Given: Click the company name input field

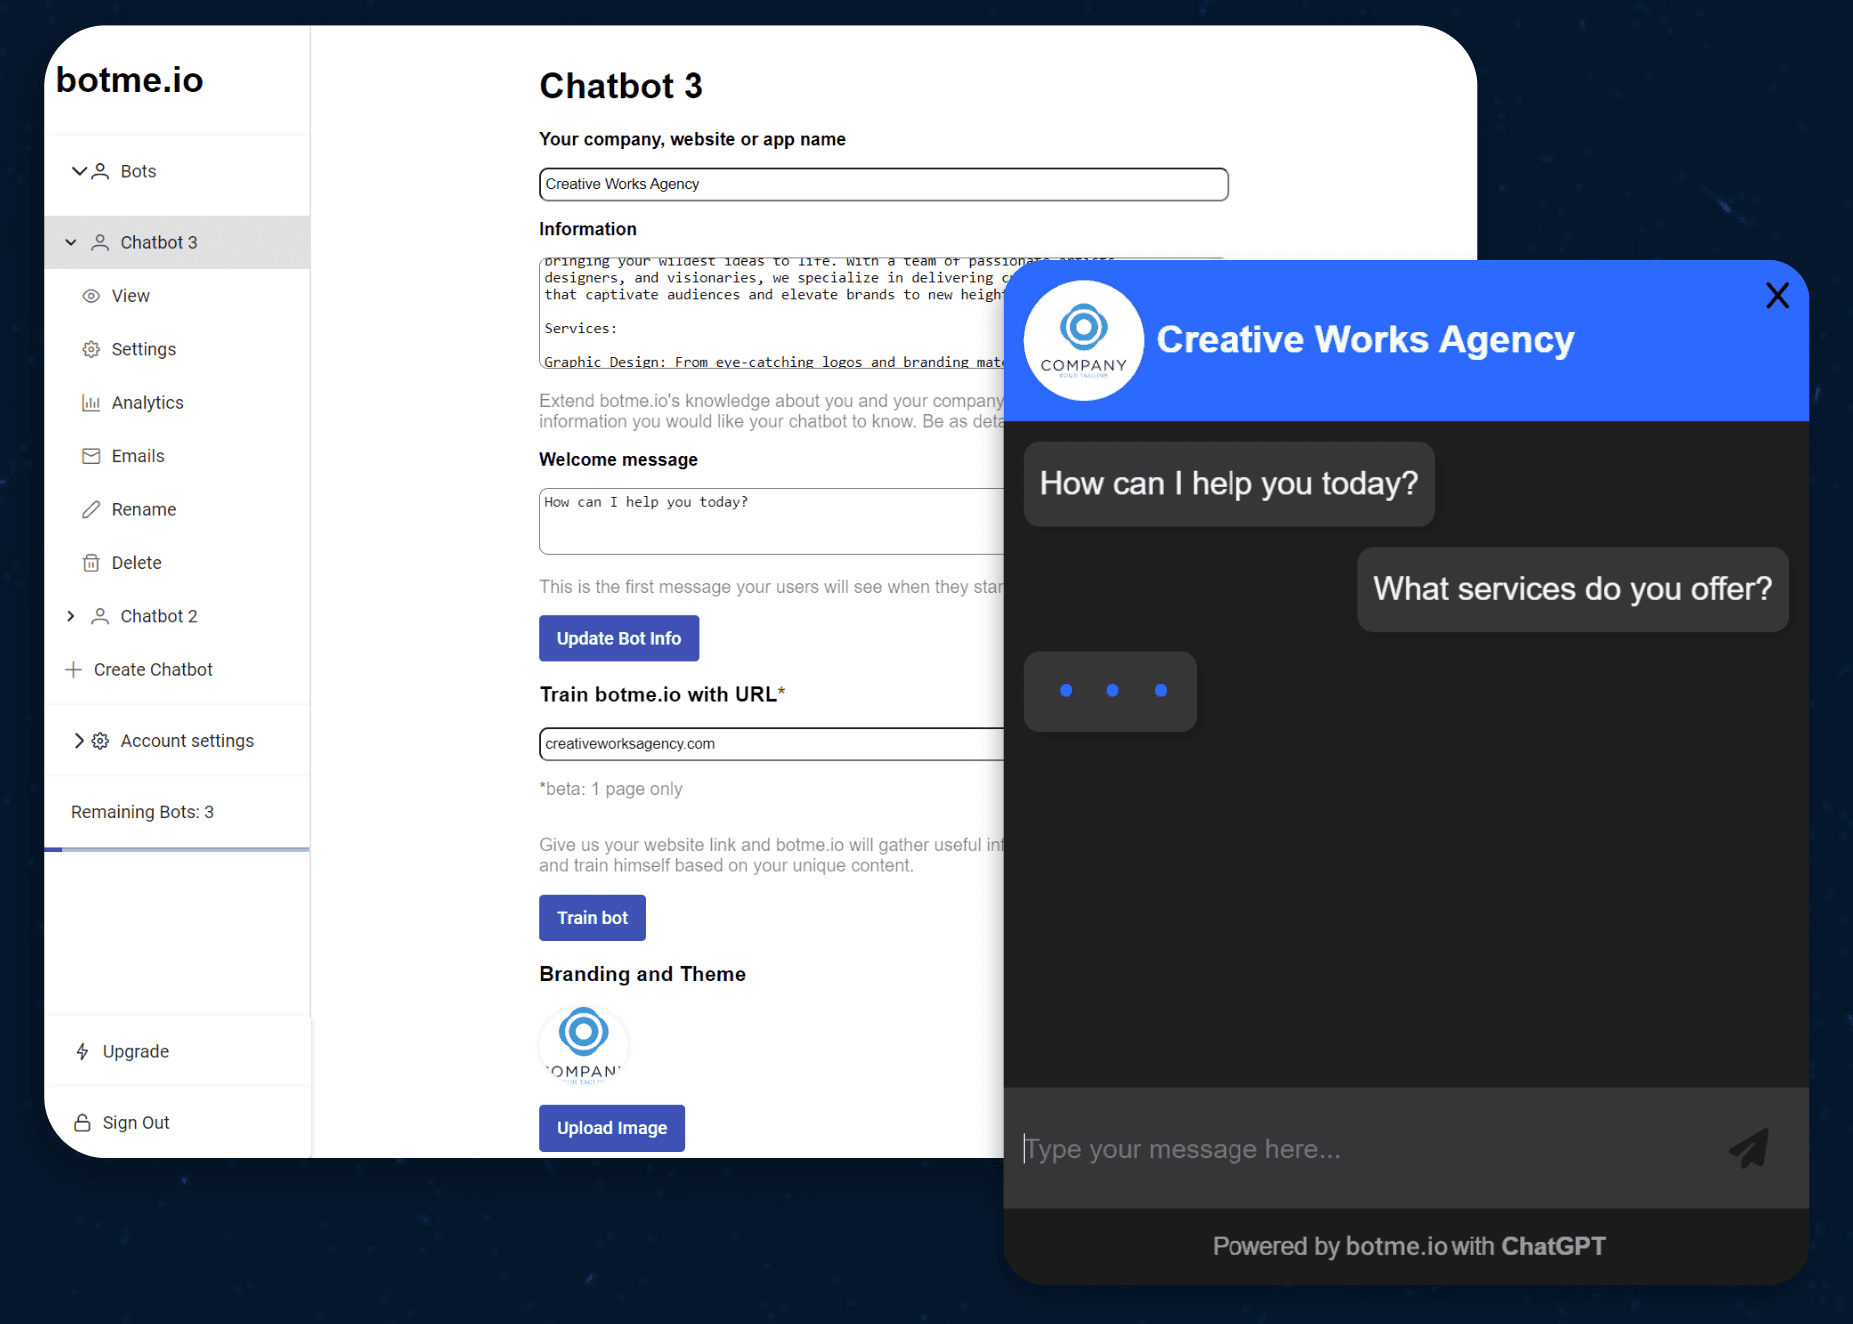Looking at the screenshot, I should click(883, 184).
